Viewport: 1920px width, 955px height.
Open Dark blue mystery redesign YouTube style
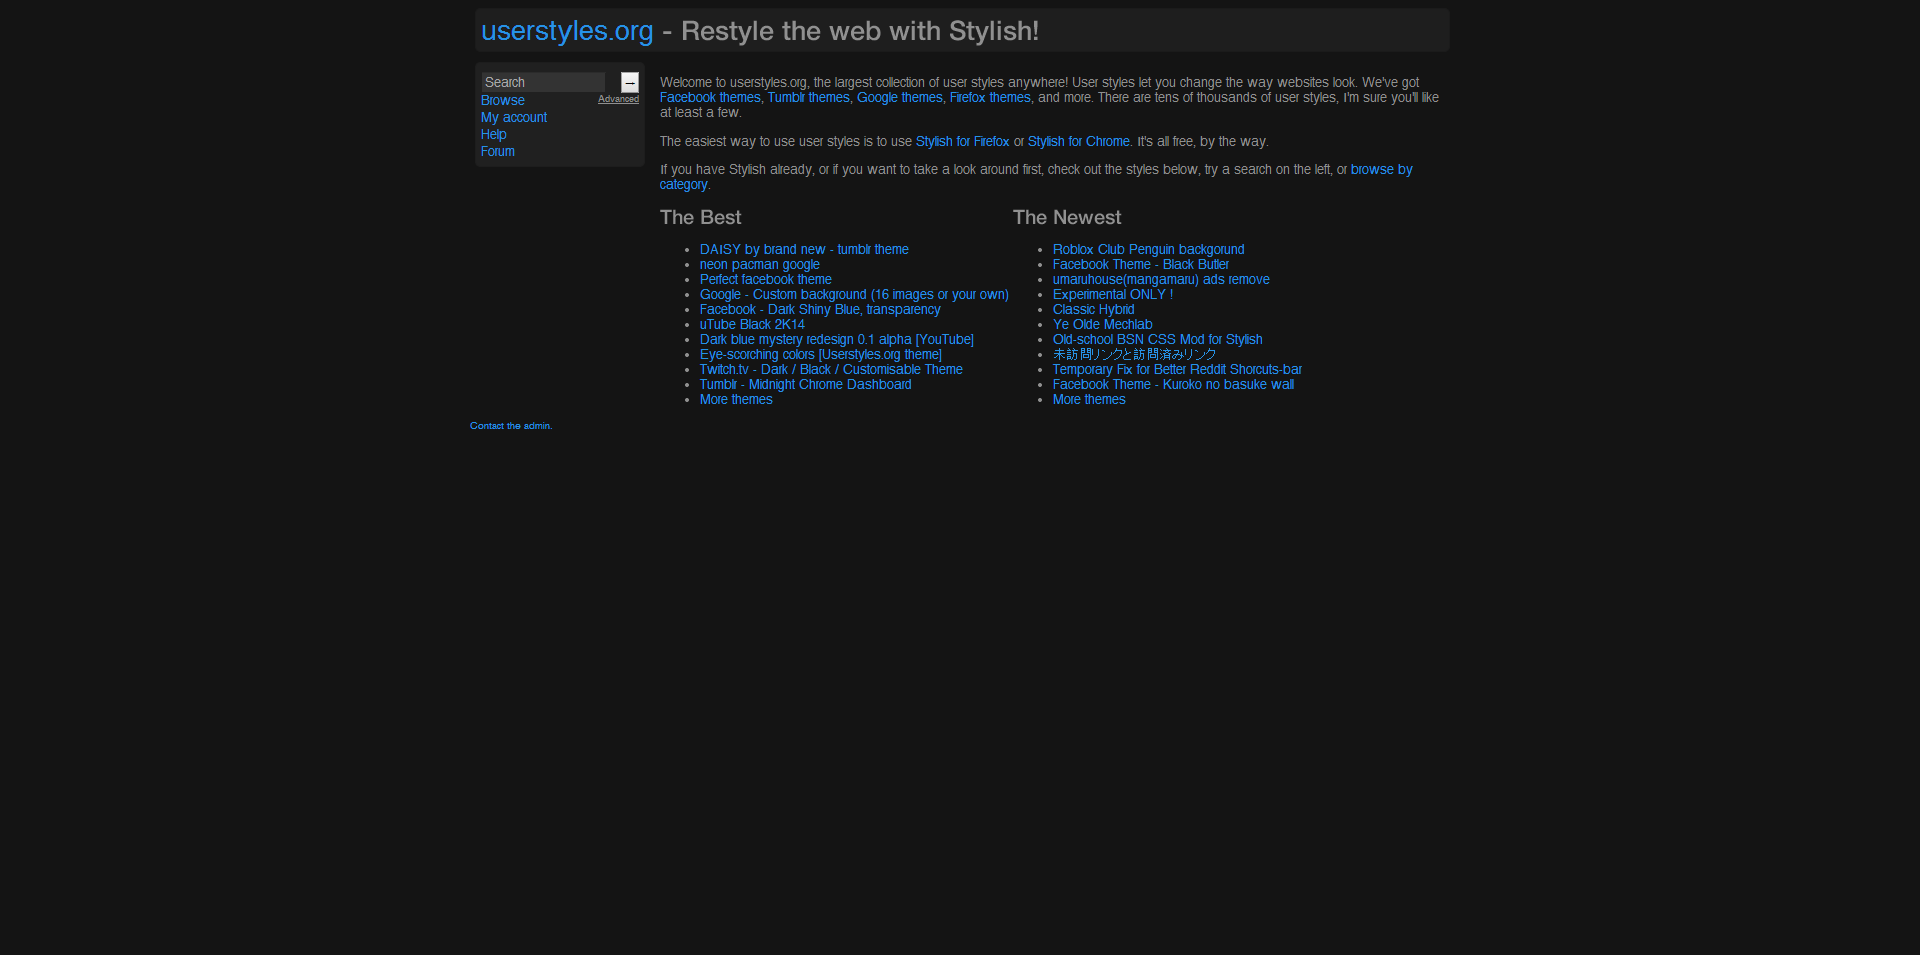(x=836, y=339)
